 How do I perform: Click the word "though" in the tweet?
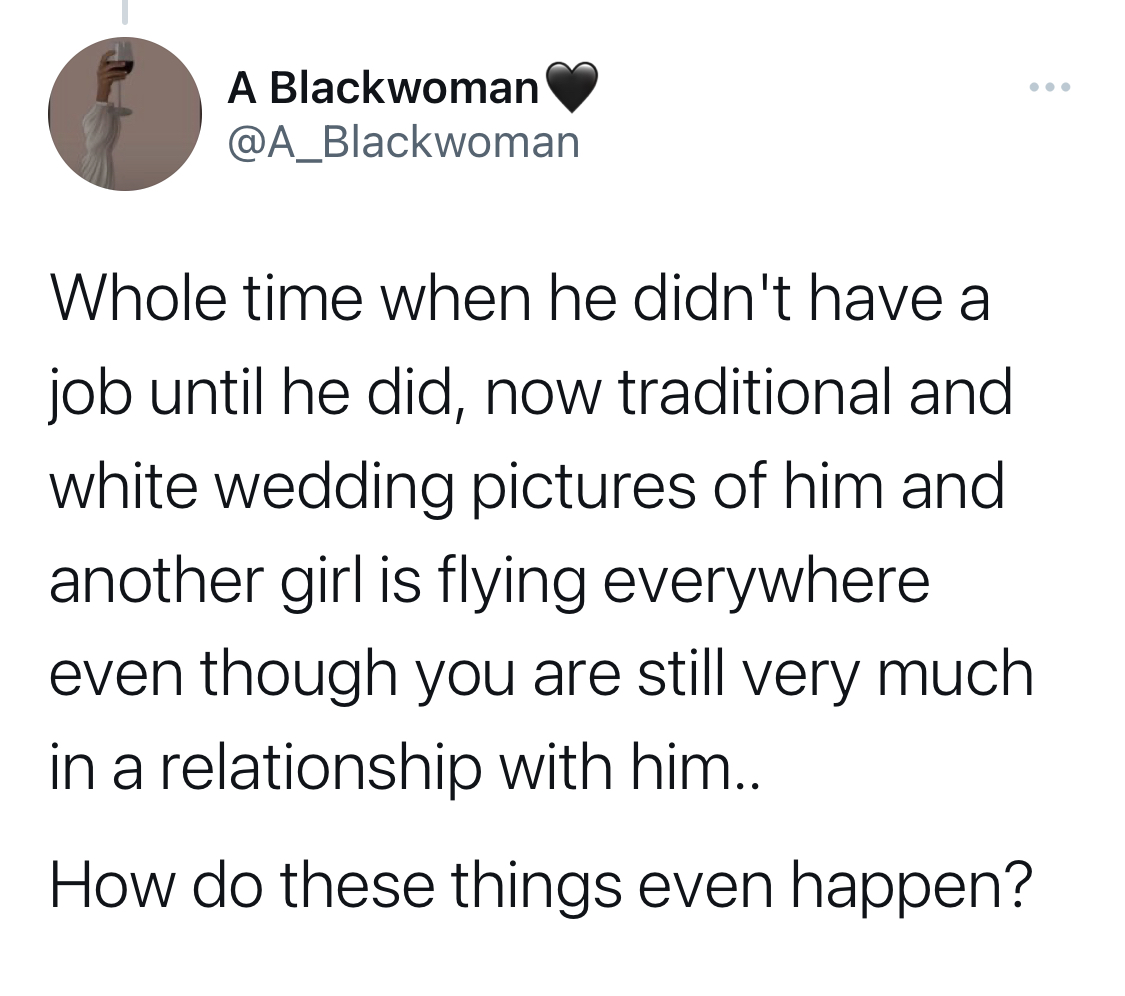[298, 676]
